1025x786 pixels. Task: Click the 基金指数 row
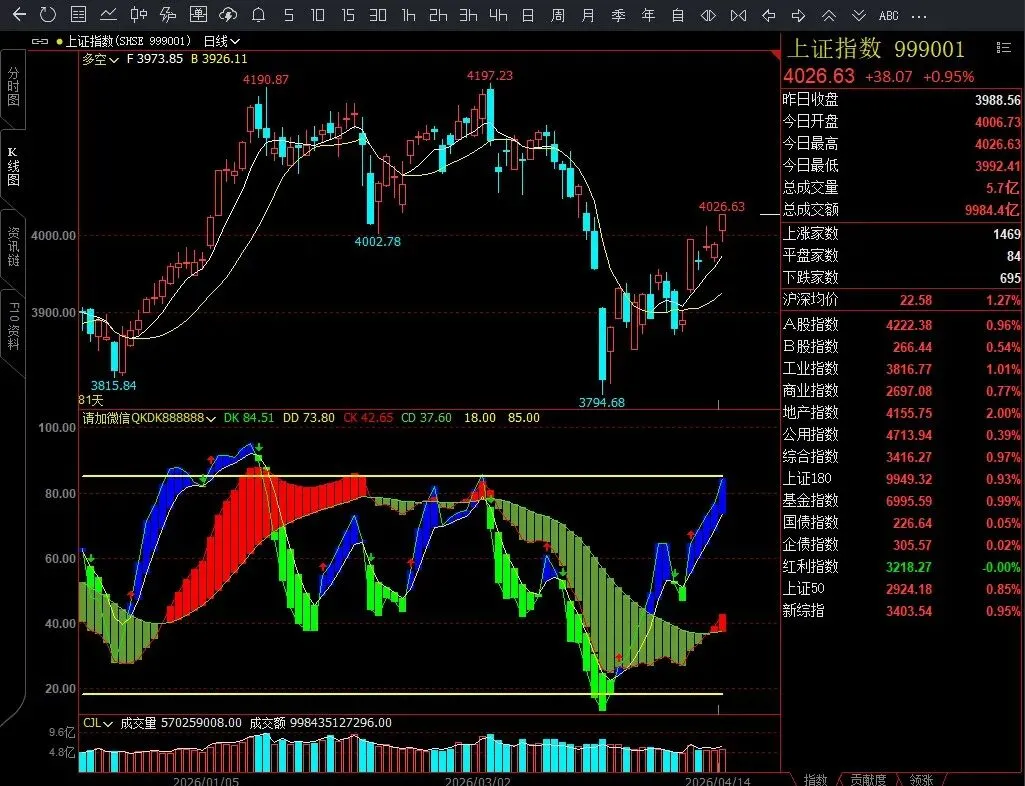click(x=901, y=501)
